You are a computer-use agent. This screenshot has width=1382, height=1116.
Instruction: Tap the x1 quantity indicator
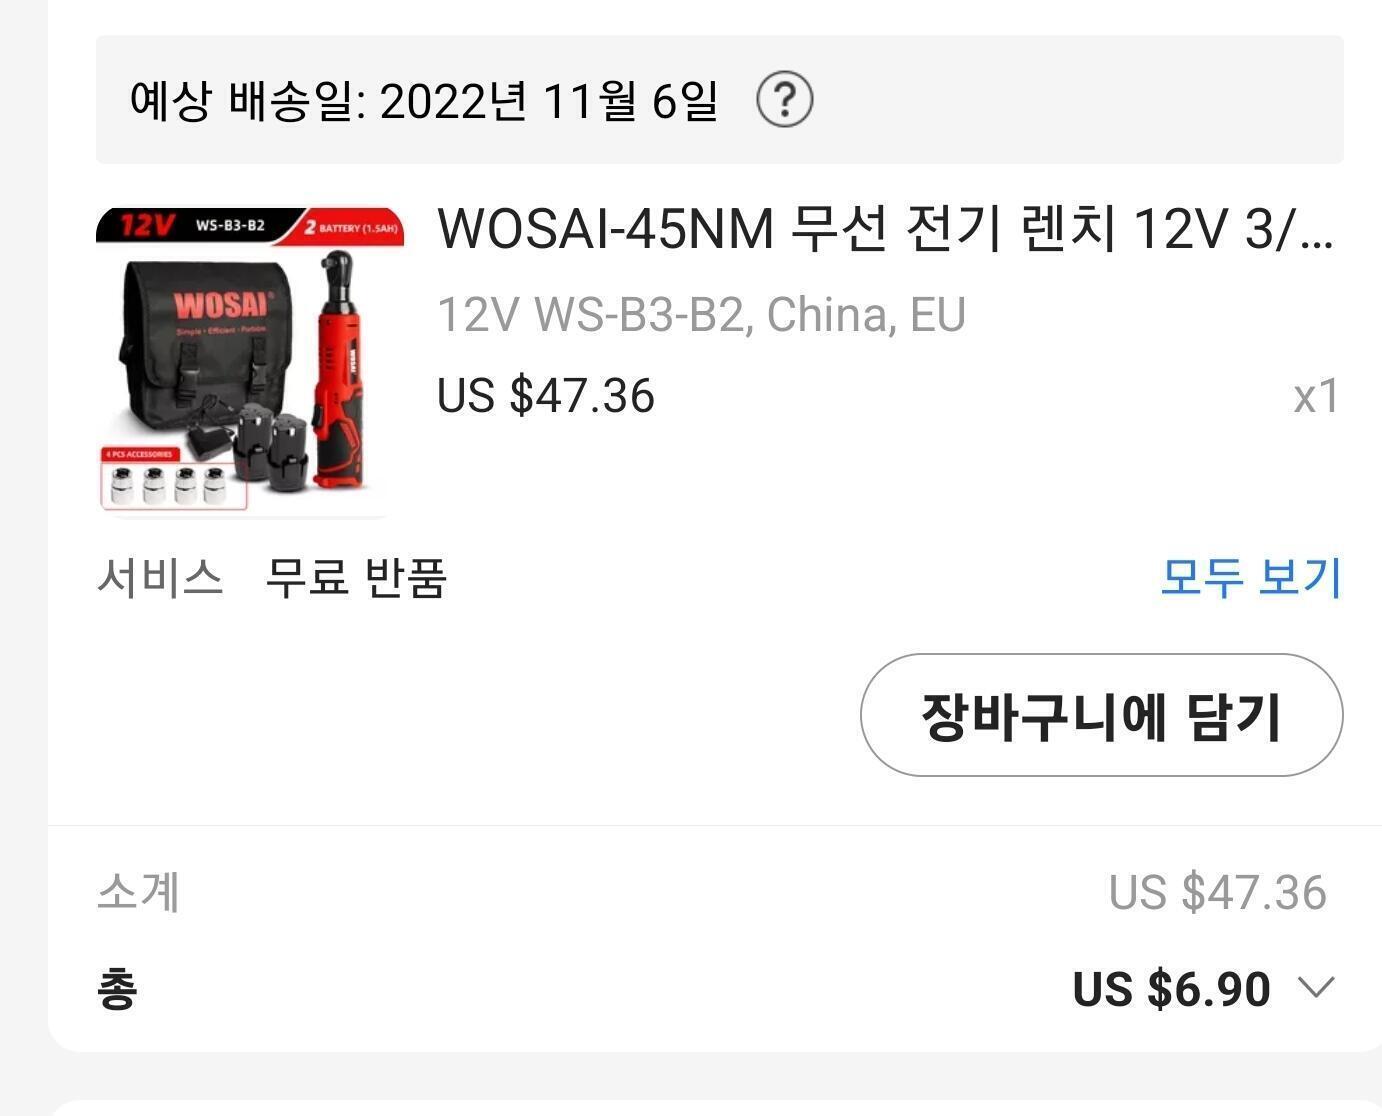click(1316, 397)
